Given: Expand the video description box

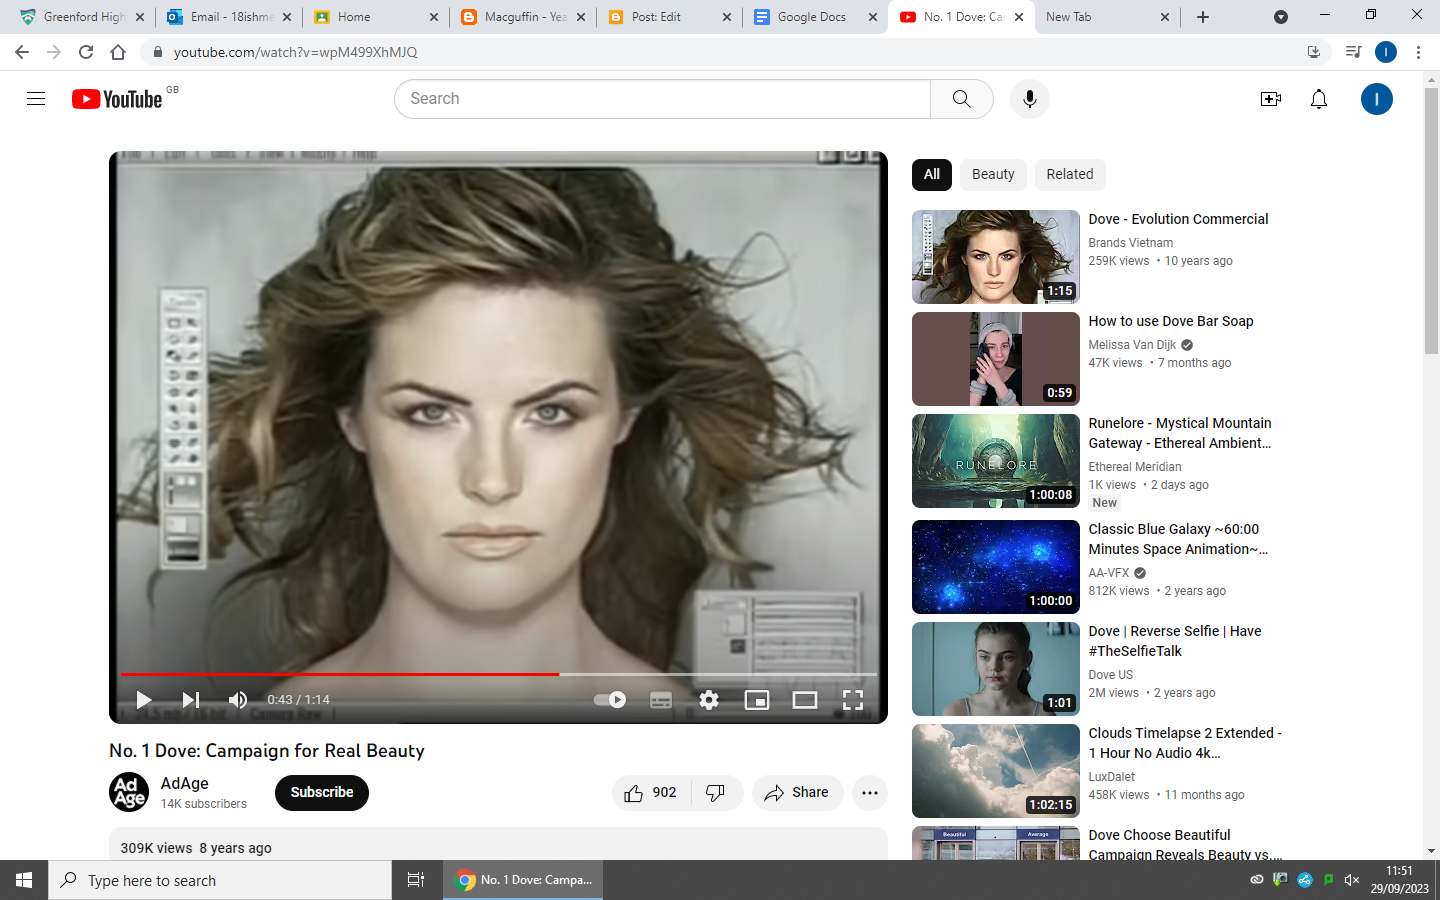Looking at the screenshot, I should pyautogui.click(x=498, y=844).
